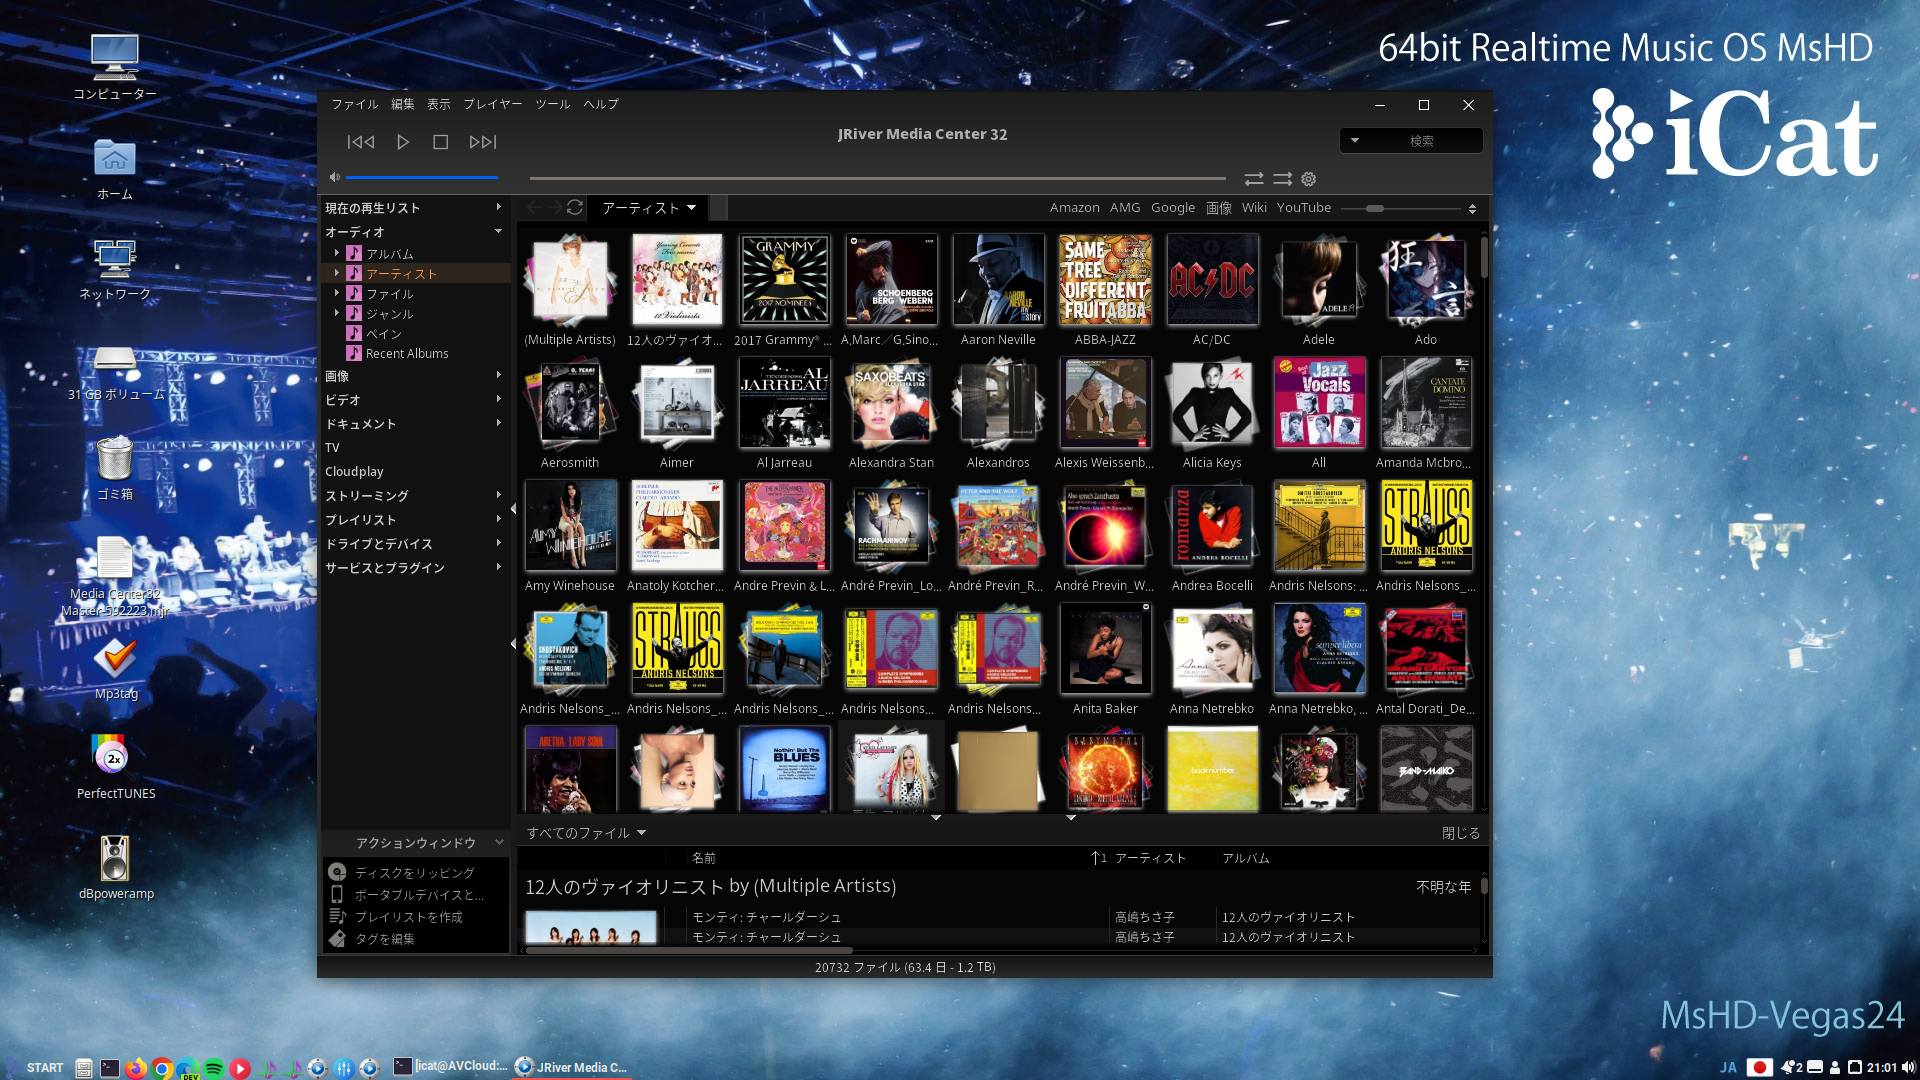Click the volume slider bar
1920x1080 pixels.
tap(422, 178)
